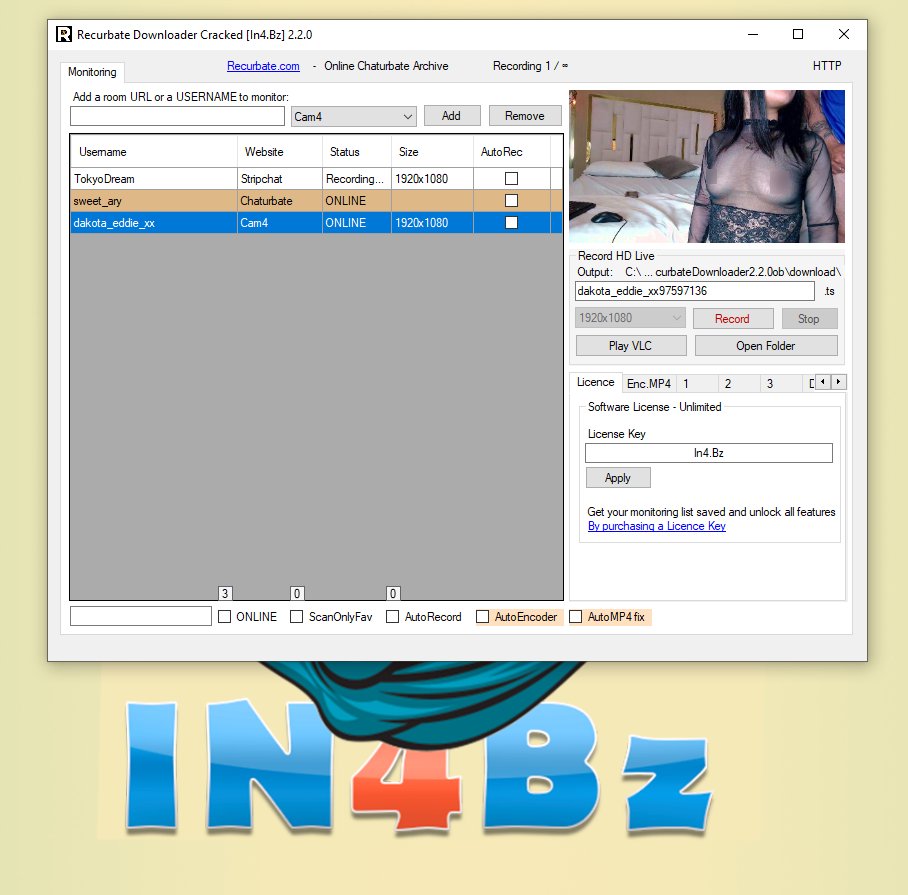Click the Add button
Screen dimensions: 908x895
(x=452, y=116)
